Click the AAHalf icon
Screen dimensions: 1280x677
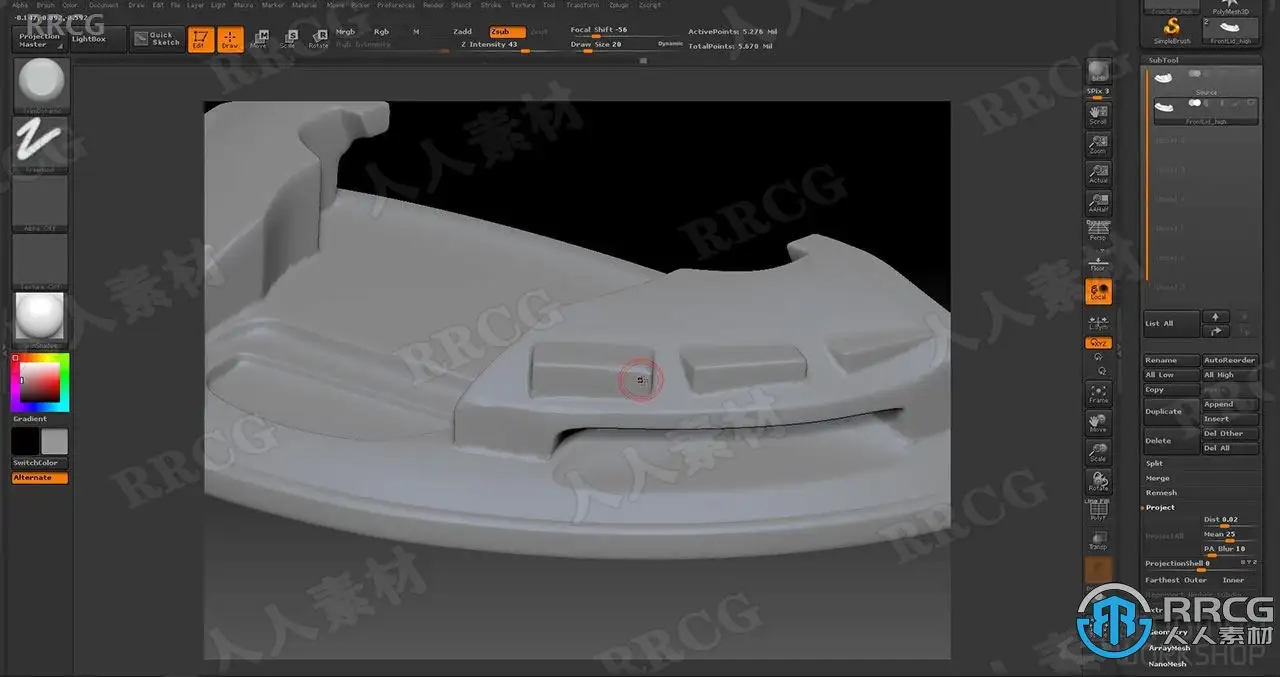(1099, 201)
